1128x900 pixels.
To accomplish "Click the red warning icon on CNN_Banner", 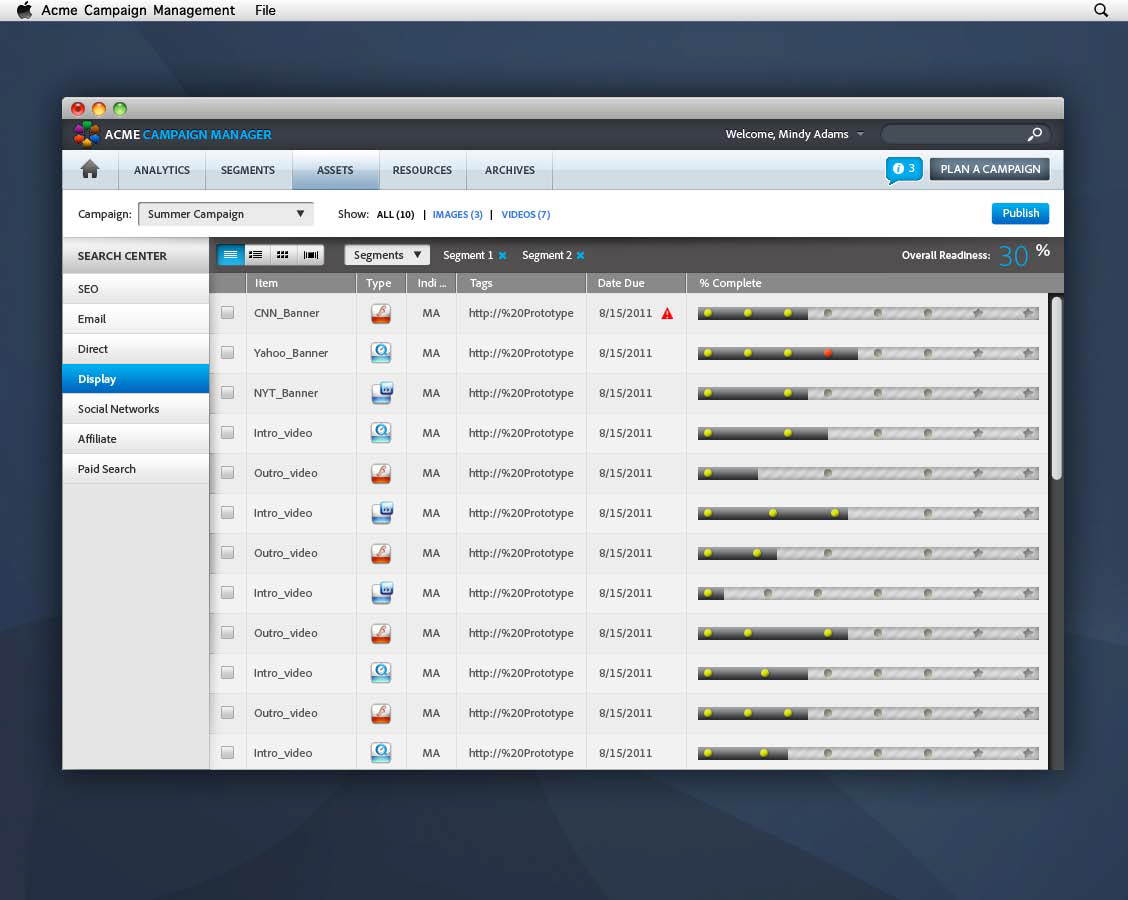I will click(668, 313).
